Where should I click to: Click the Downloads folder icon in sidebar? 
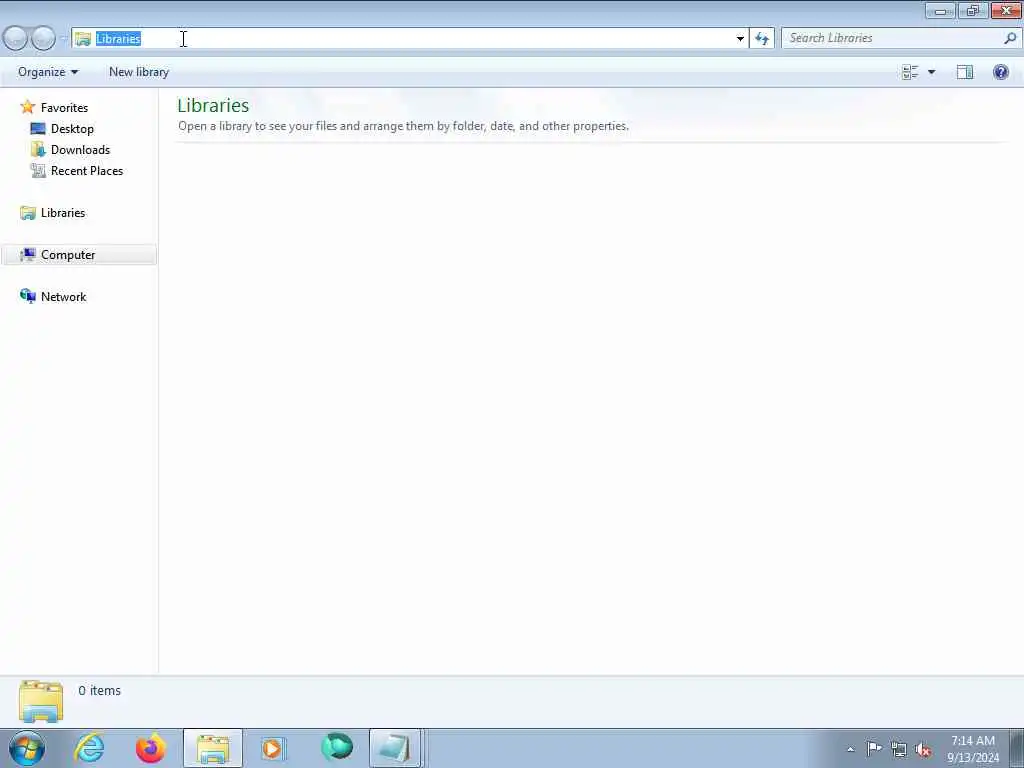(x=38, y=150)
